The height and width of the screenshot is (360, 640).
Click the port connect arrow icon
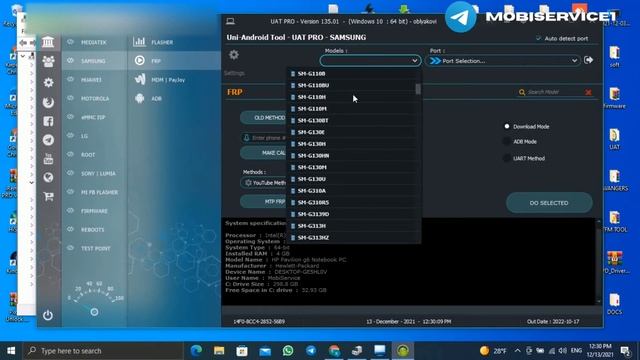(589, 60)
